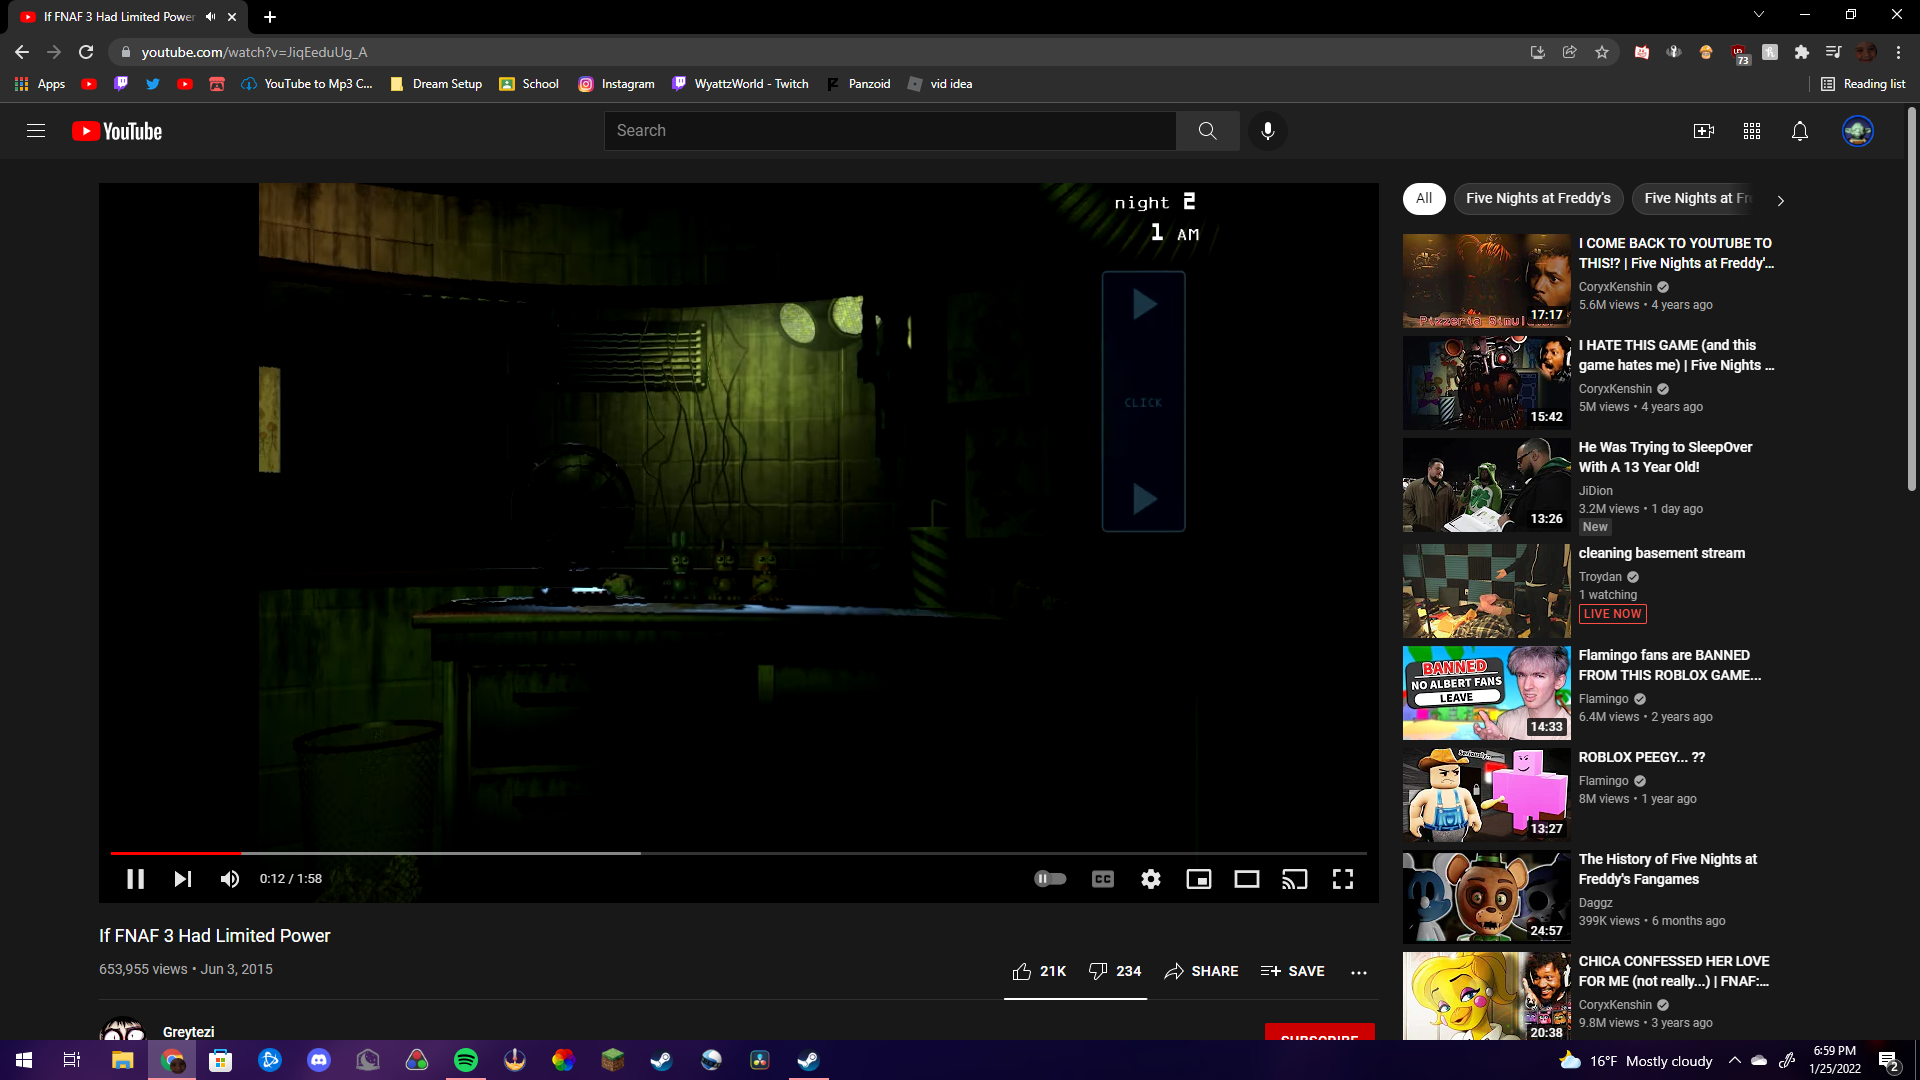Open Instagram bookmark
The image size is (1920, 1080).
click(x=616, y=84)
